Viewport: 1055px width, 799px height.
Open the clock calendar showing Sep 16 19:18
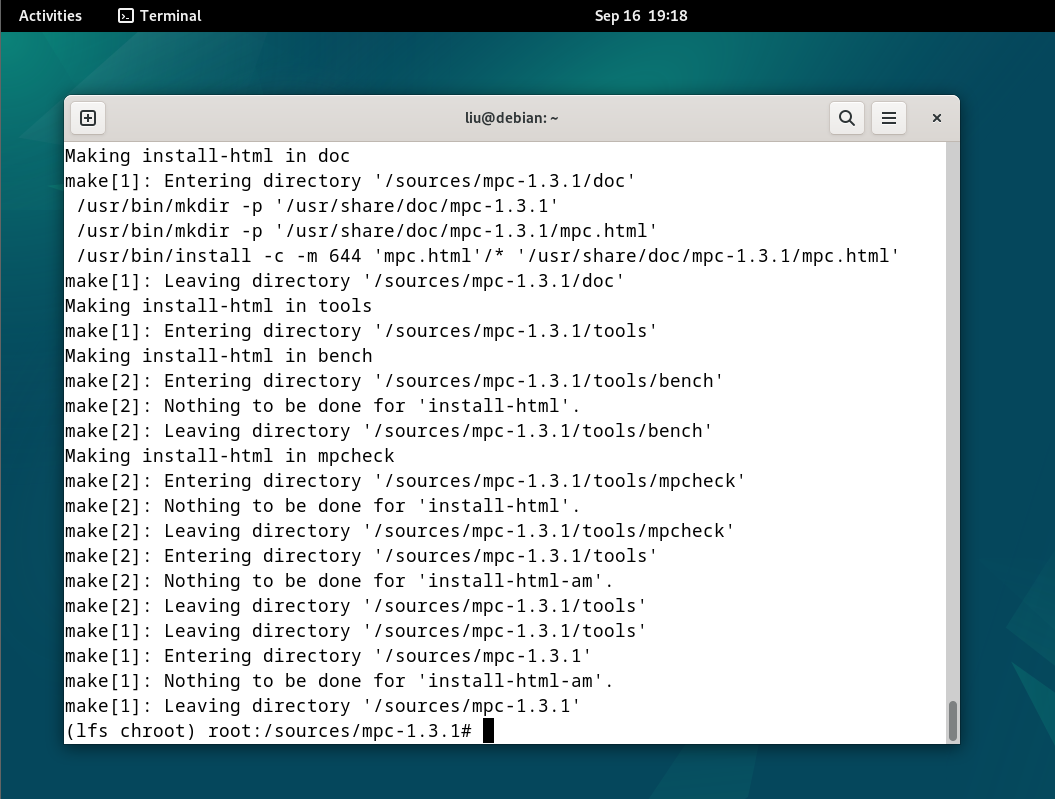click(641, 15)
